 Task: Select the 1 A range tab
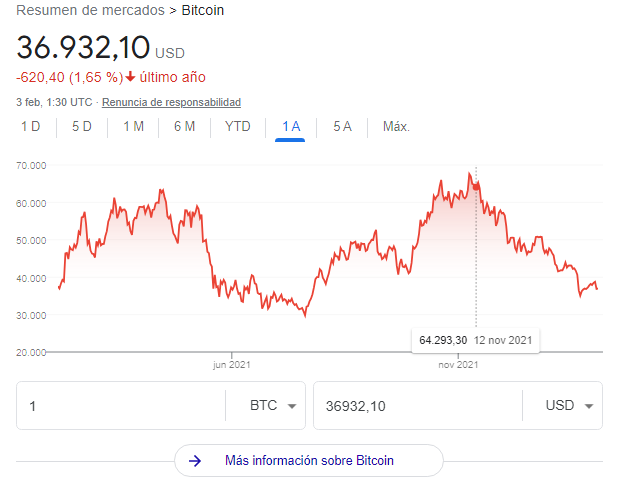290,126
